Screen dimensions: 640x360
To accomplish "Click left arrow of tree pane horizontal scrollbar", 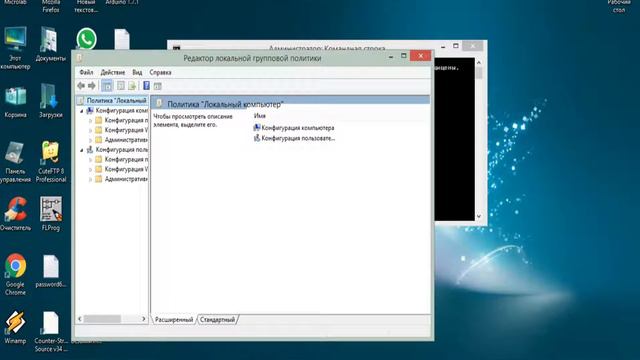I will pyautogui.click(x=80, y=319).
